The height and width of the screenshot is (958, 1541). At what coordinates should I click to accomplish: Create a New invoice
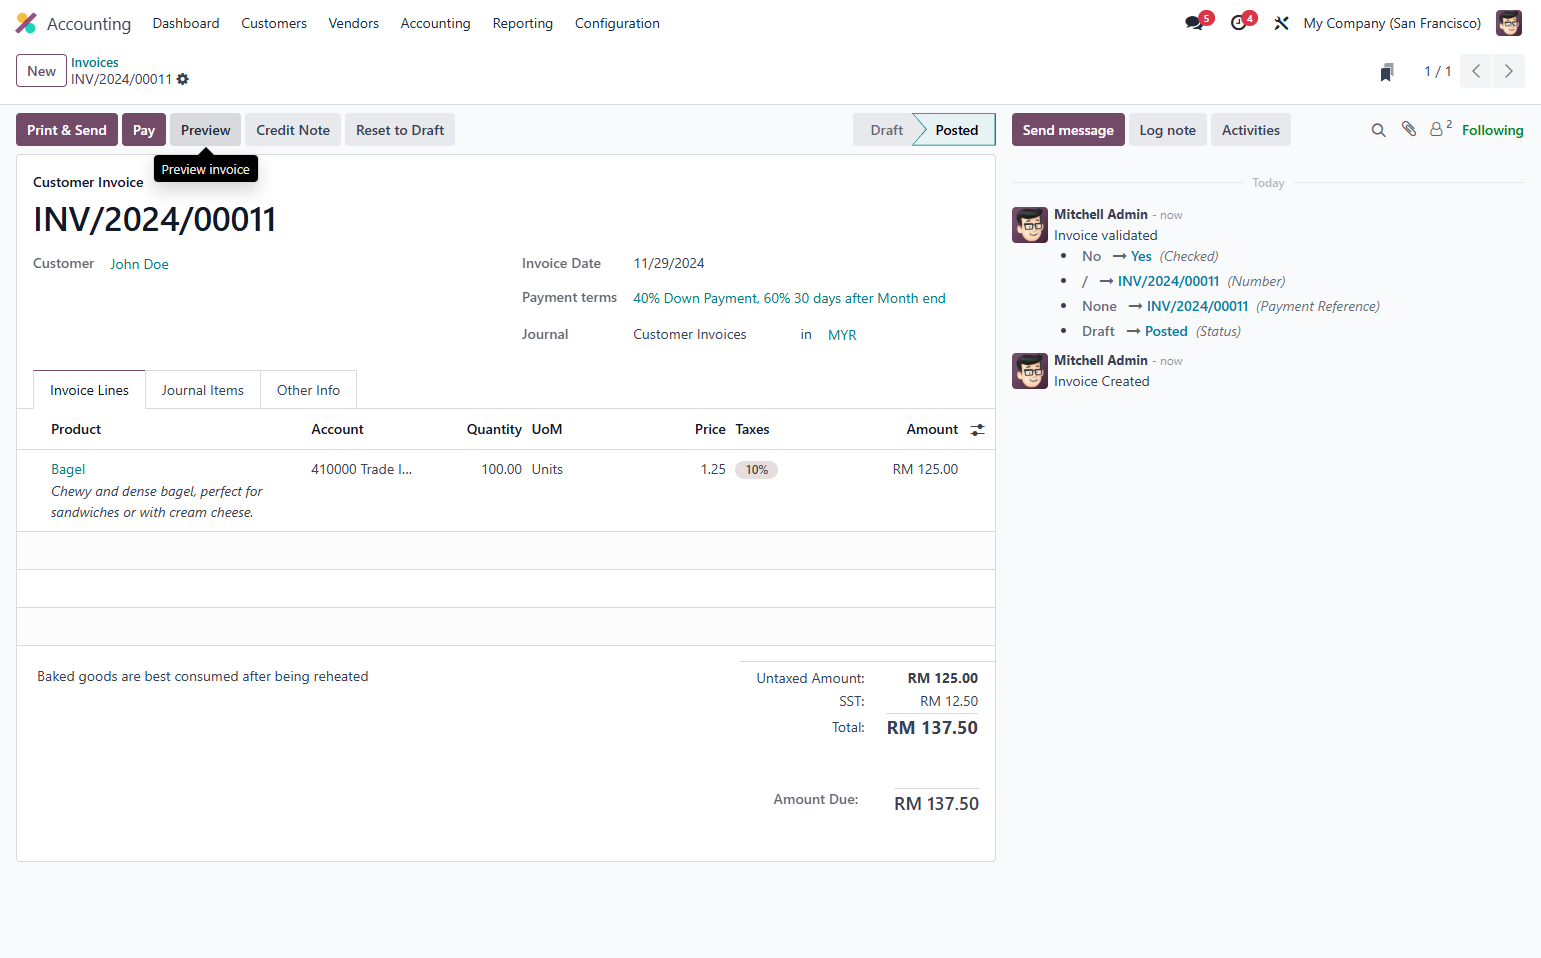coord(42,71)
